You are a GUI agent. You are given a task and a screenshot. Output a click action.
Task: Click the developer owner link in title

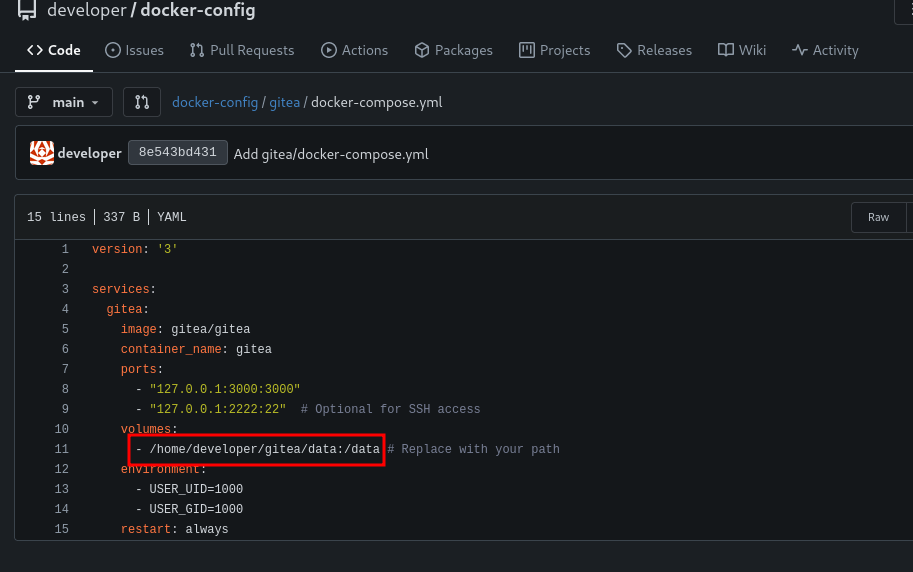click(x=86, y=11)
